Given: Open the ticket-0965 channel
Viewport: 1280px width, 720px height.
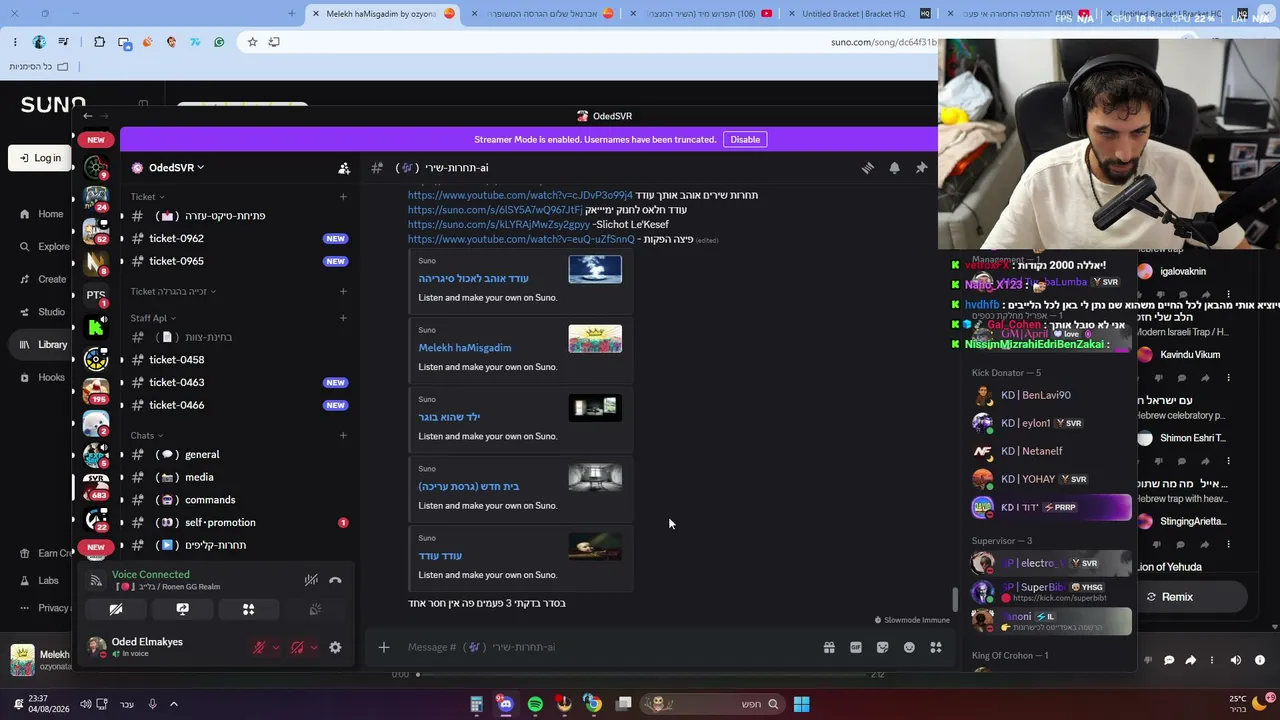Looking at the screenshot, I should click(240, 261).
